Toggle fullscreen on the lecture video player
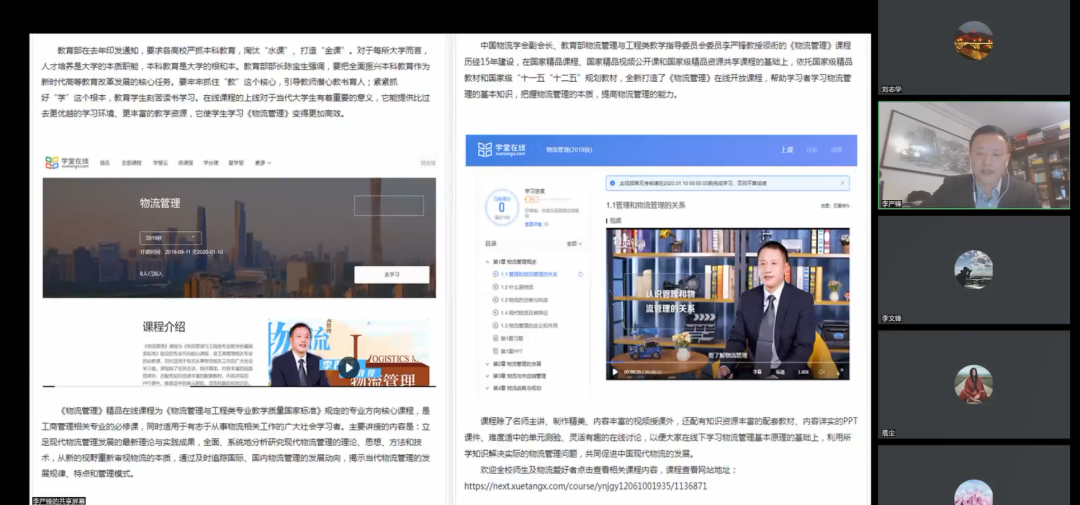 tap(840, 372)
